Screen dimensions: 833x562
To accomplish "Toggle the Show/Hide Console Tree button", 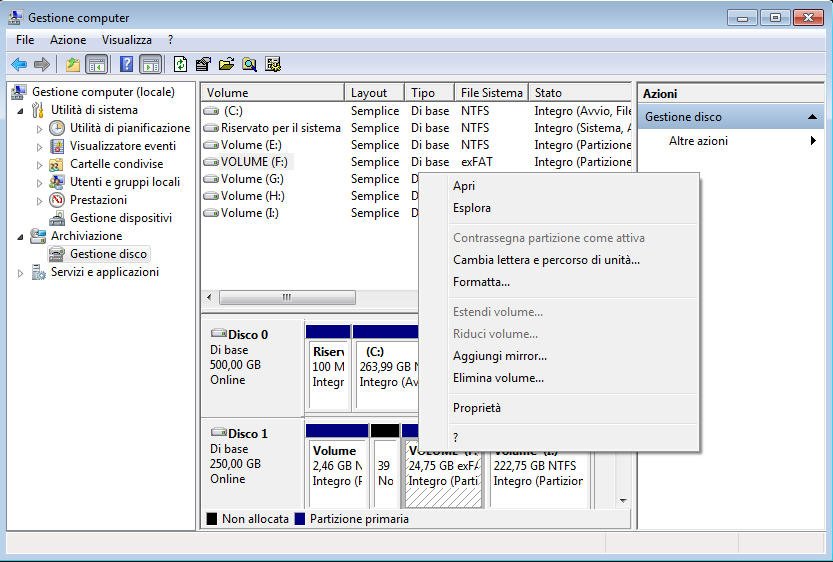I will (97, 65).
